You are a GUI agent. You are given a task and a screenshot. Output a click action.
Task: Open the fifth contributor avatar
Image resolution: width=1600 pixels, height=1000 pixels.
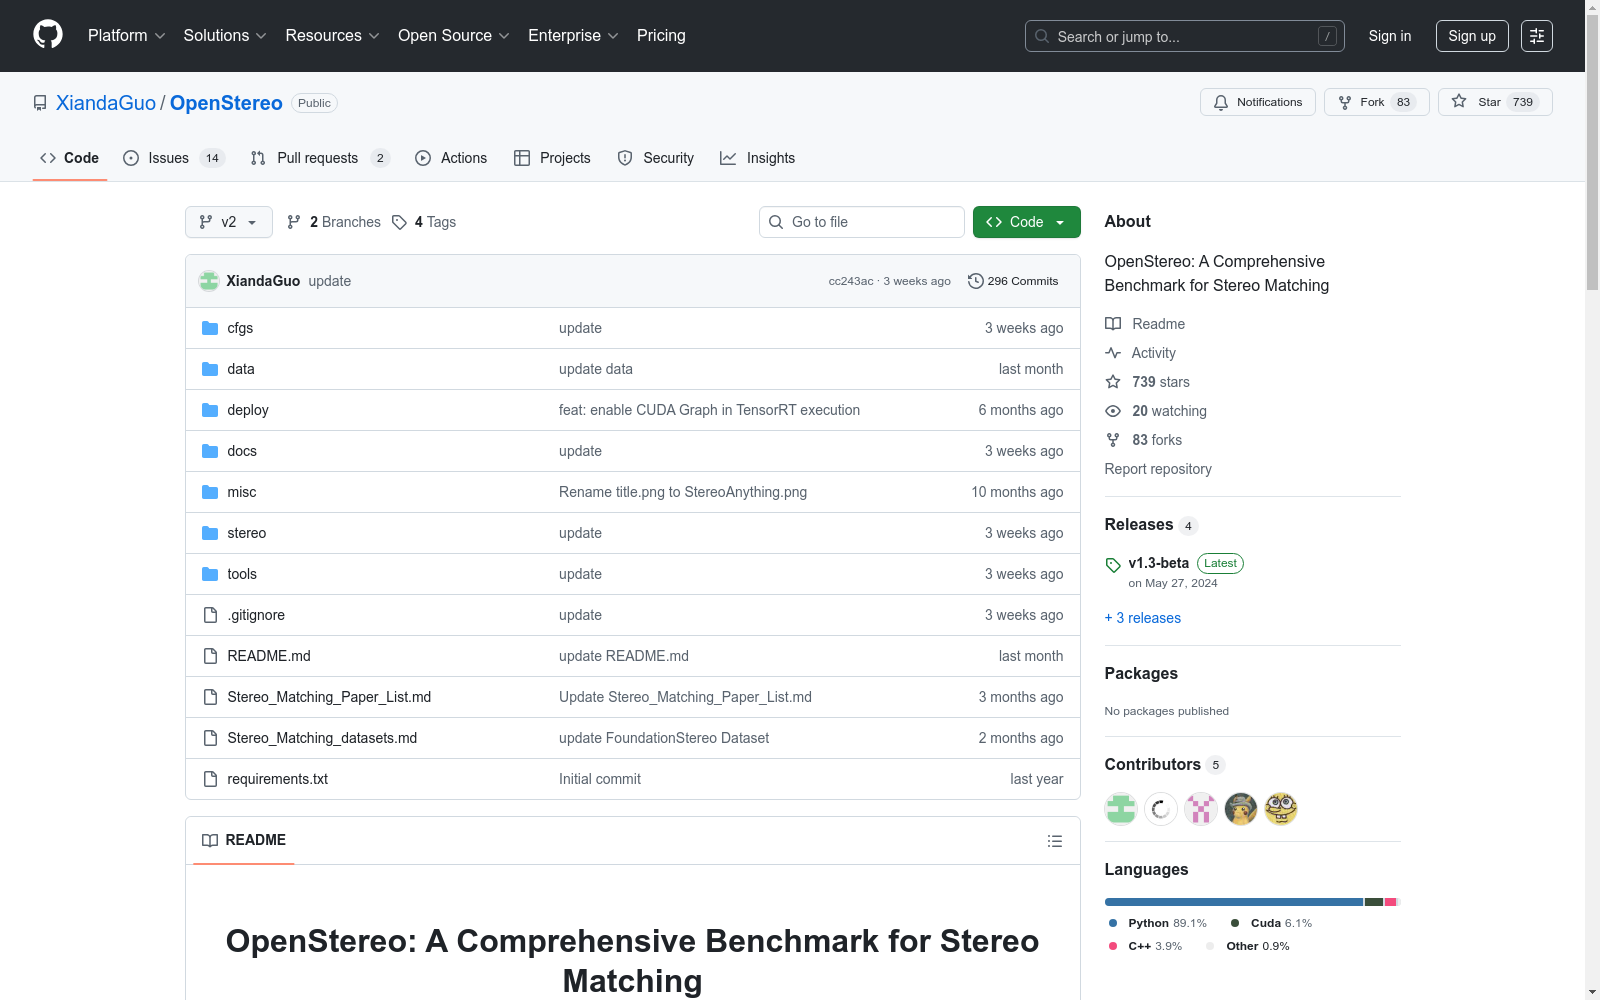1281,809
